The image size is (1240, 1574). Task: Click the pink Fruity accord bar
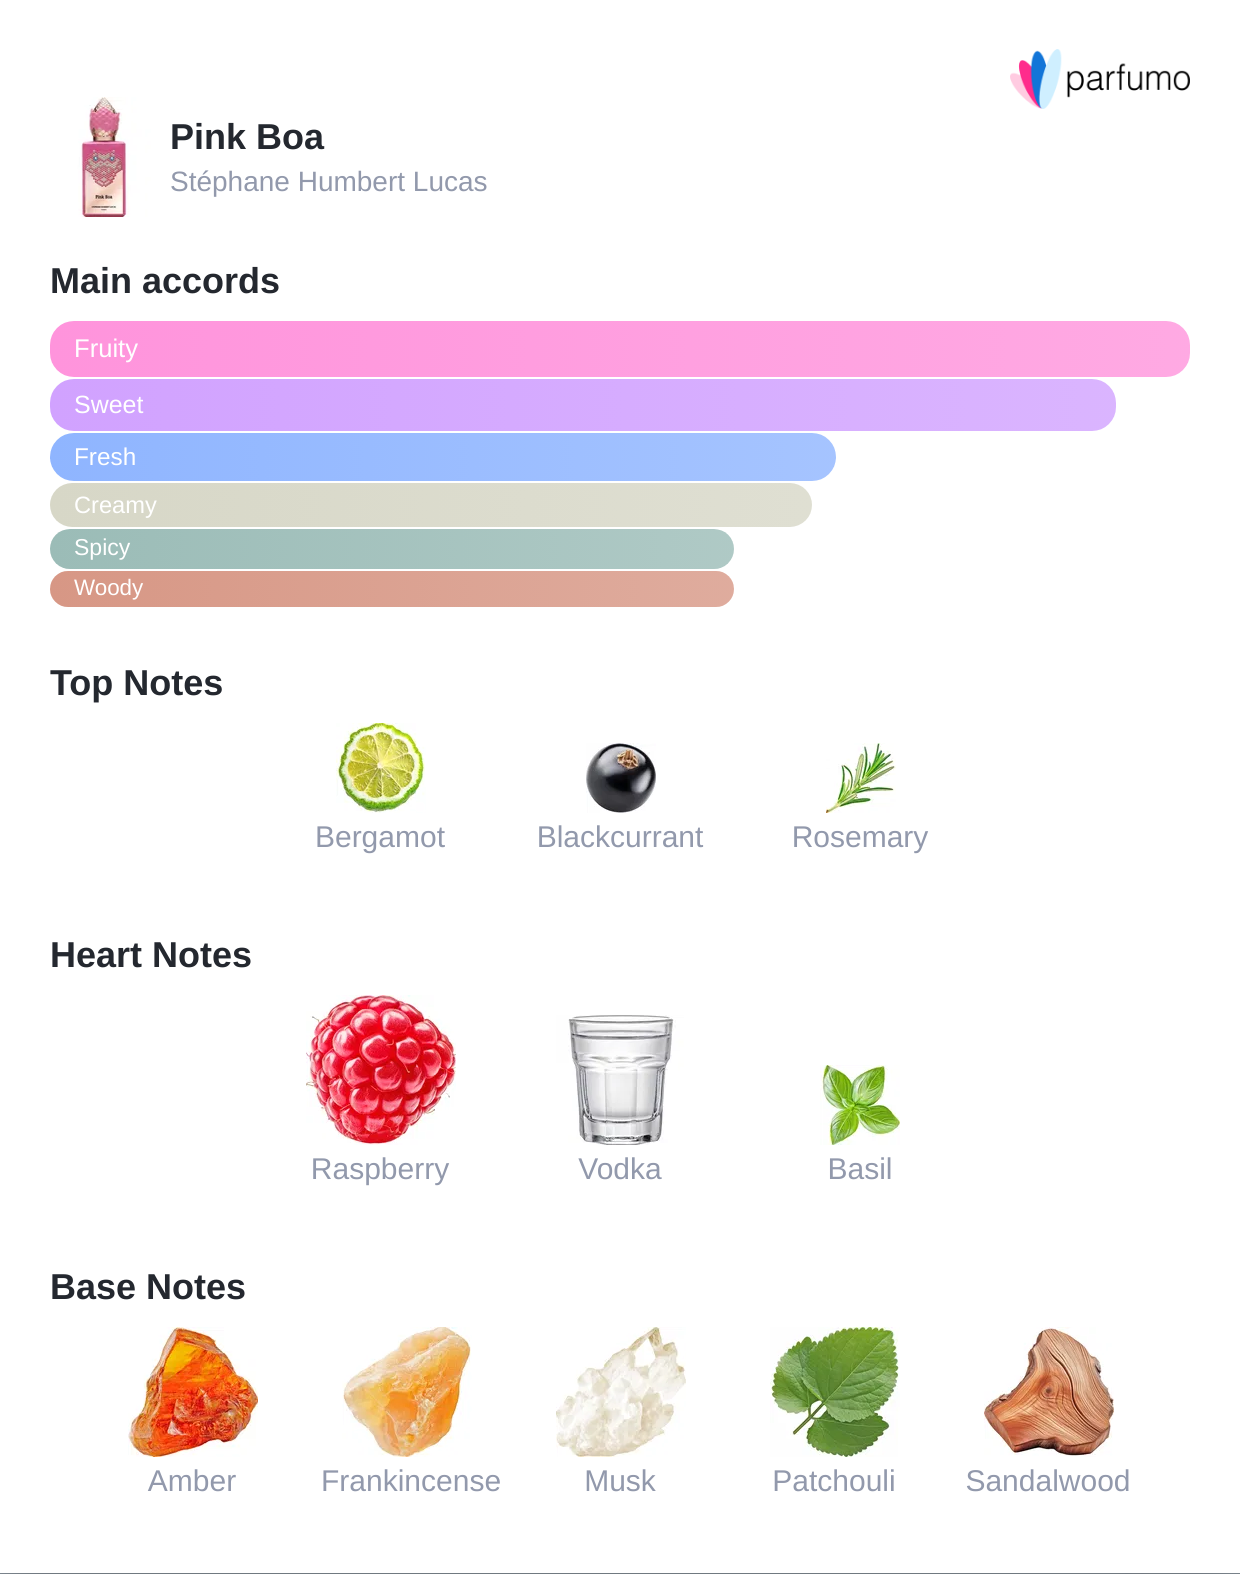(620, 349)
